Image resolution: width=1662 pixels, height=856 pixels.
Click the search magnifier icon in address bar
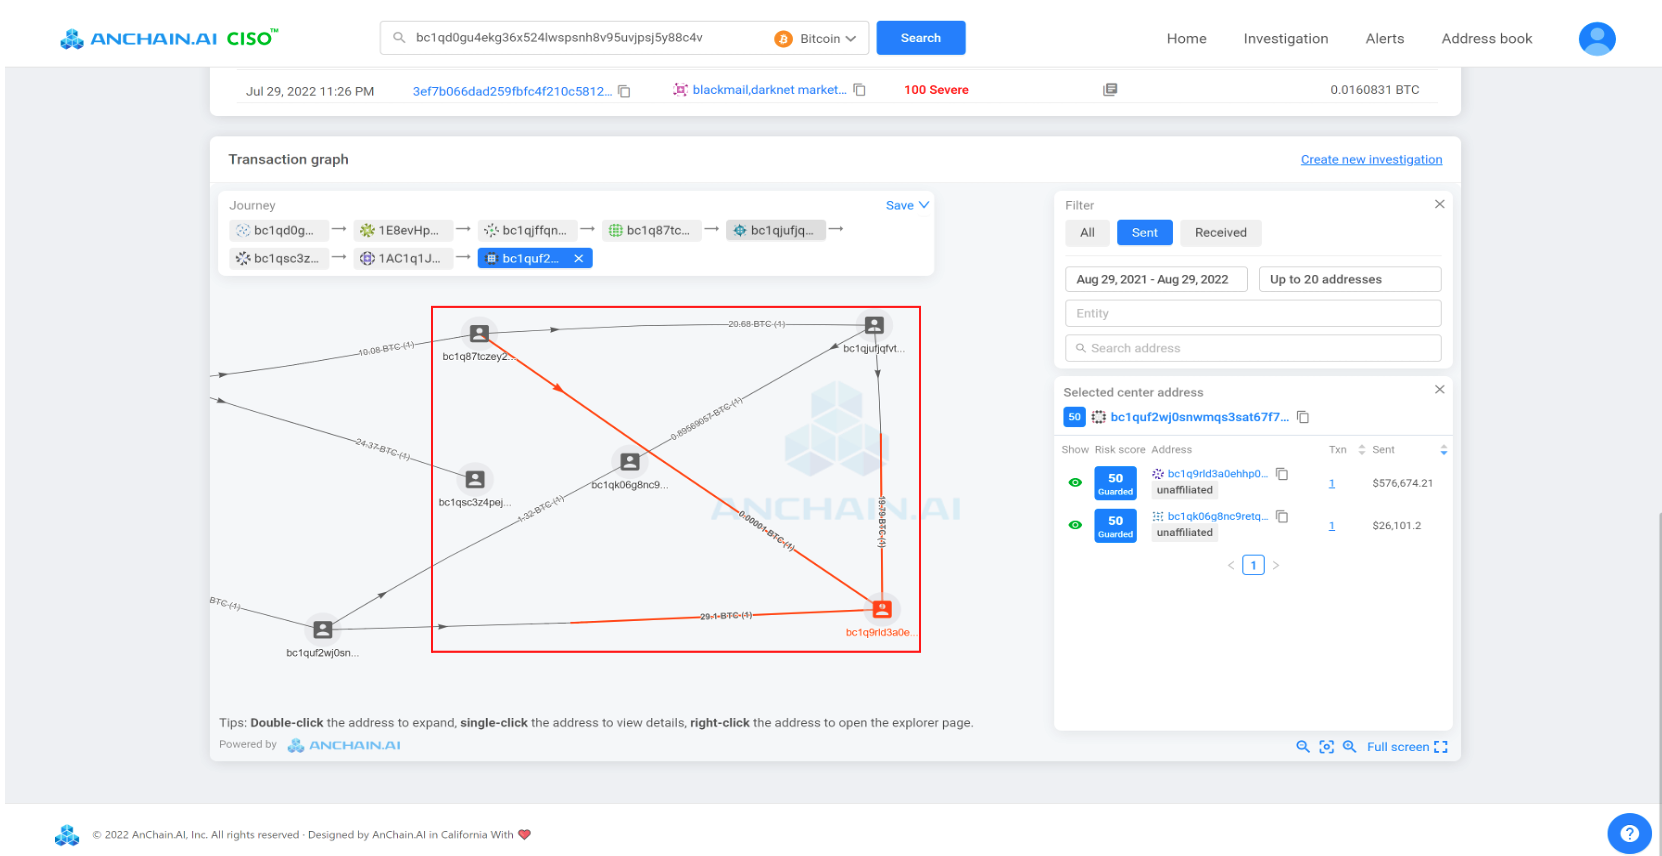pos(399,38)
